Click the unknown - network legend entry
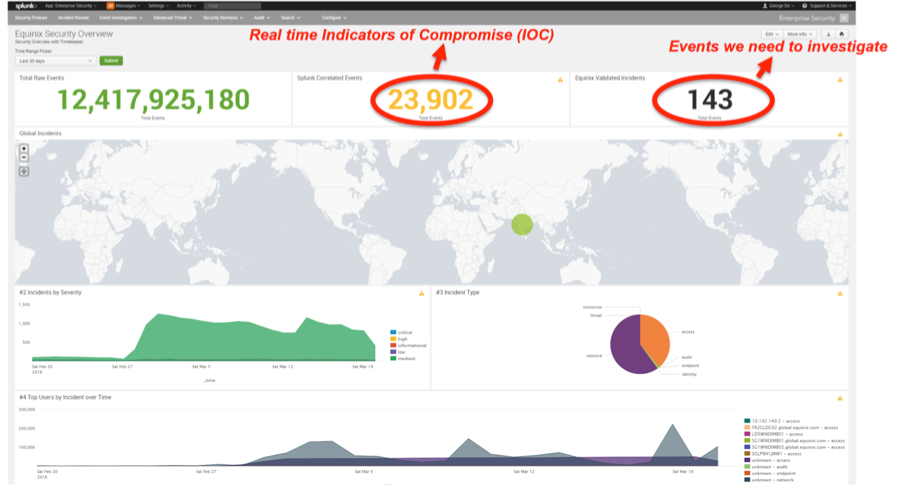900x485 pixels. (769, 480)
